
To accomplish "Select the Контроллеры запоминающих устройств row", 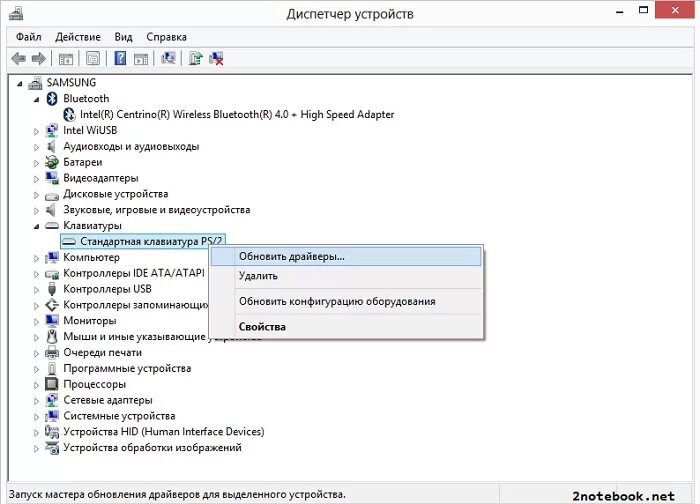I will tap(136, 305).
